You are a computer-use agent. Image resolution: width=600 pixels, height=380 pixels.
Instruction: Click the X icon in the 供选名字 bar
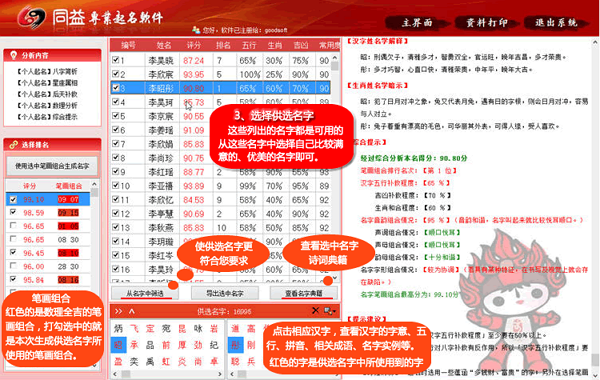(x=315, y=311)
